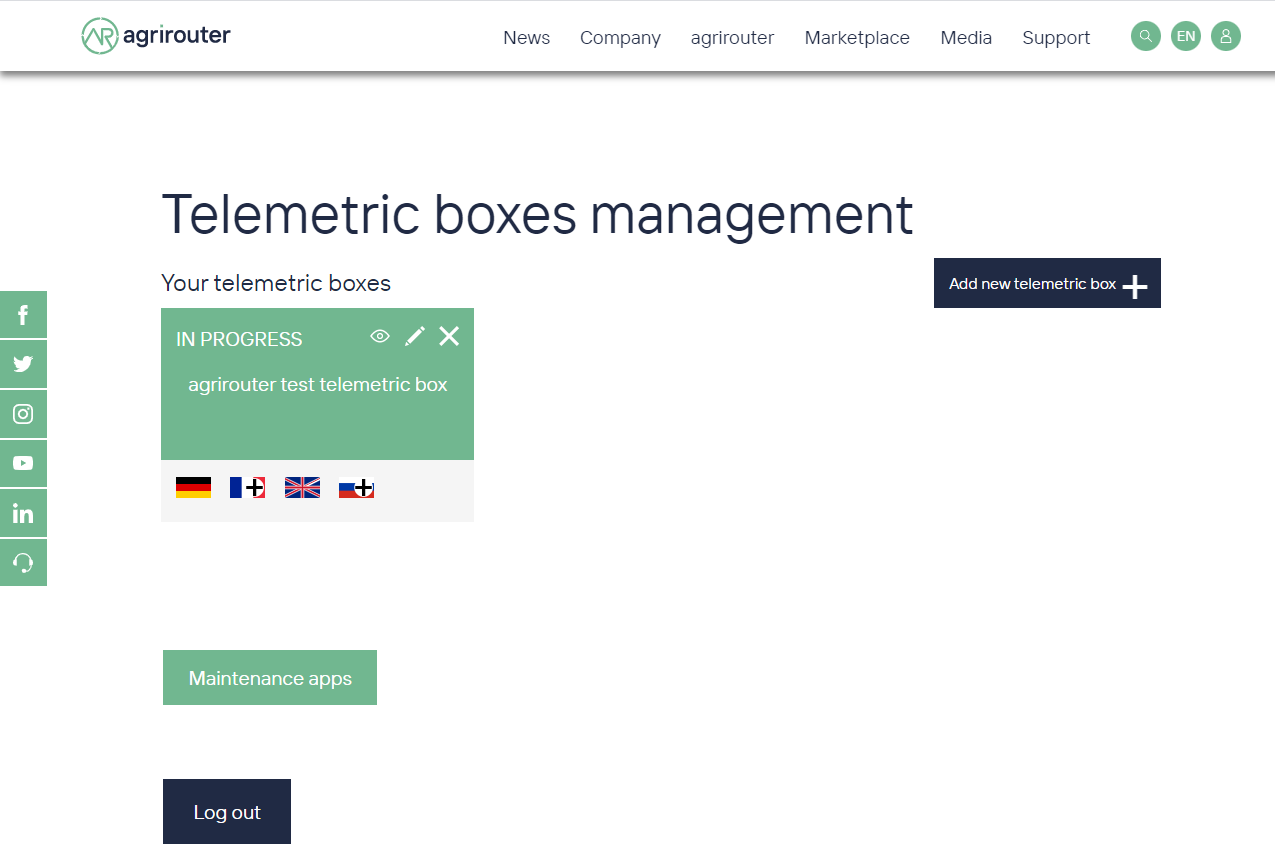Go to the Support menu item

tap(1056, 38)
